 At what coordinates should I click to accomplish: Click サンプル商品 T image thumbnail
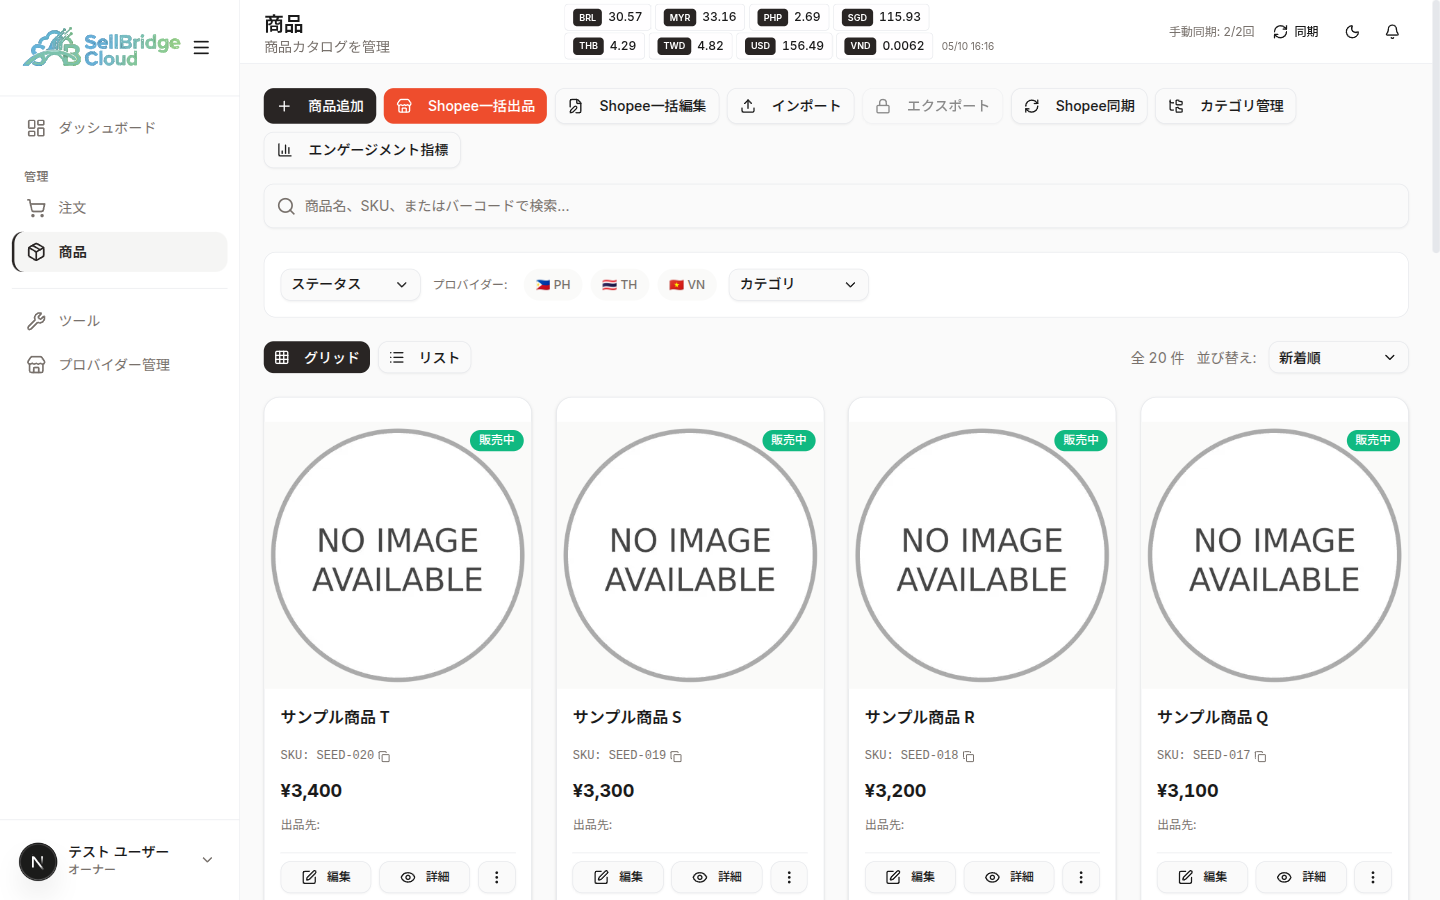click(398, 555)
